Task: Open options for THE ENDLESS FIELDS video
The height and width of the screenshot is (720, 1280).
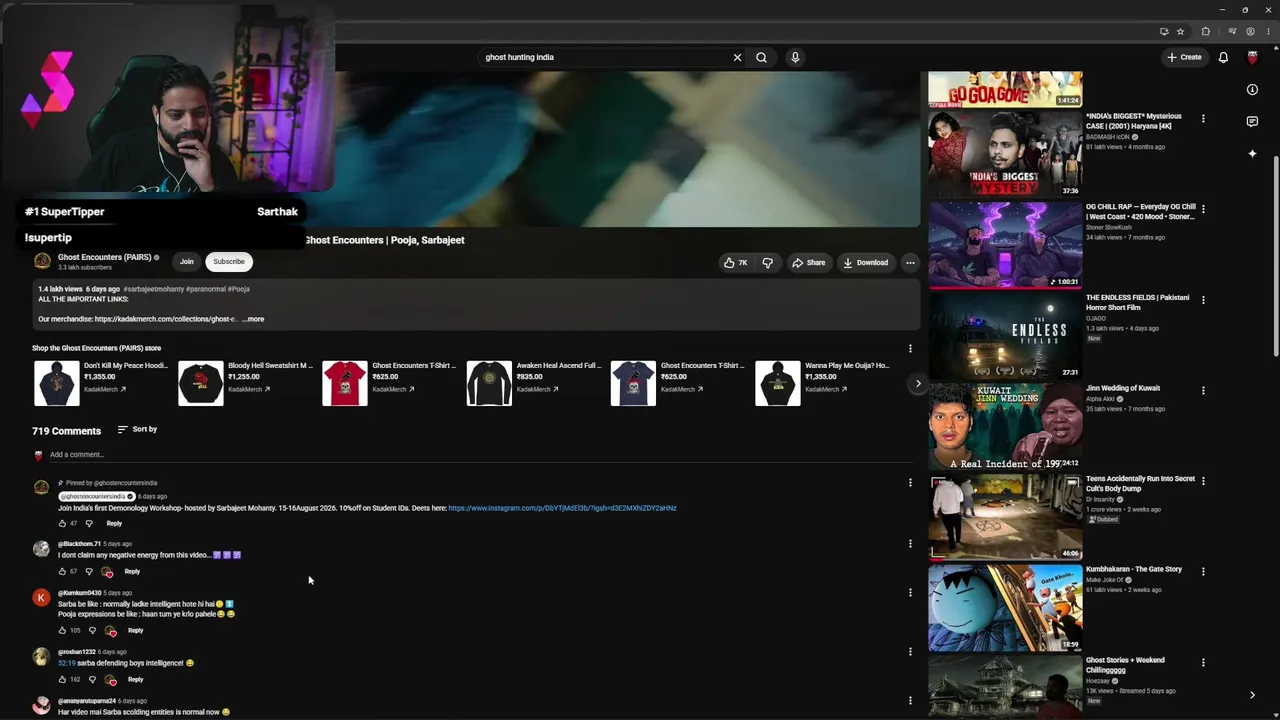Action: point(1203,299)
